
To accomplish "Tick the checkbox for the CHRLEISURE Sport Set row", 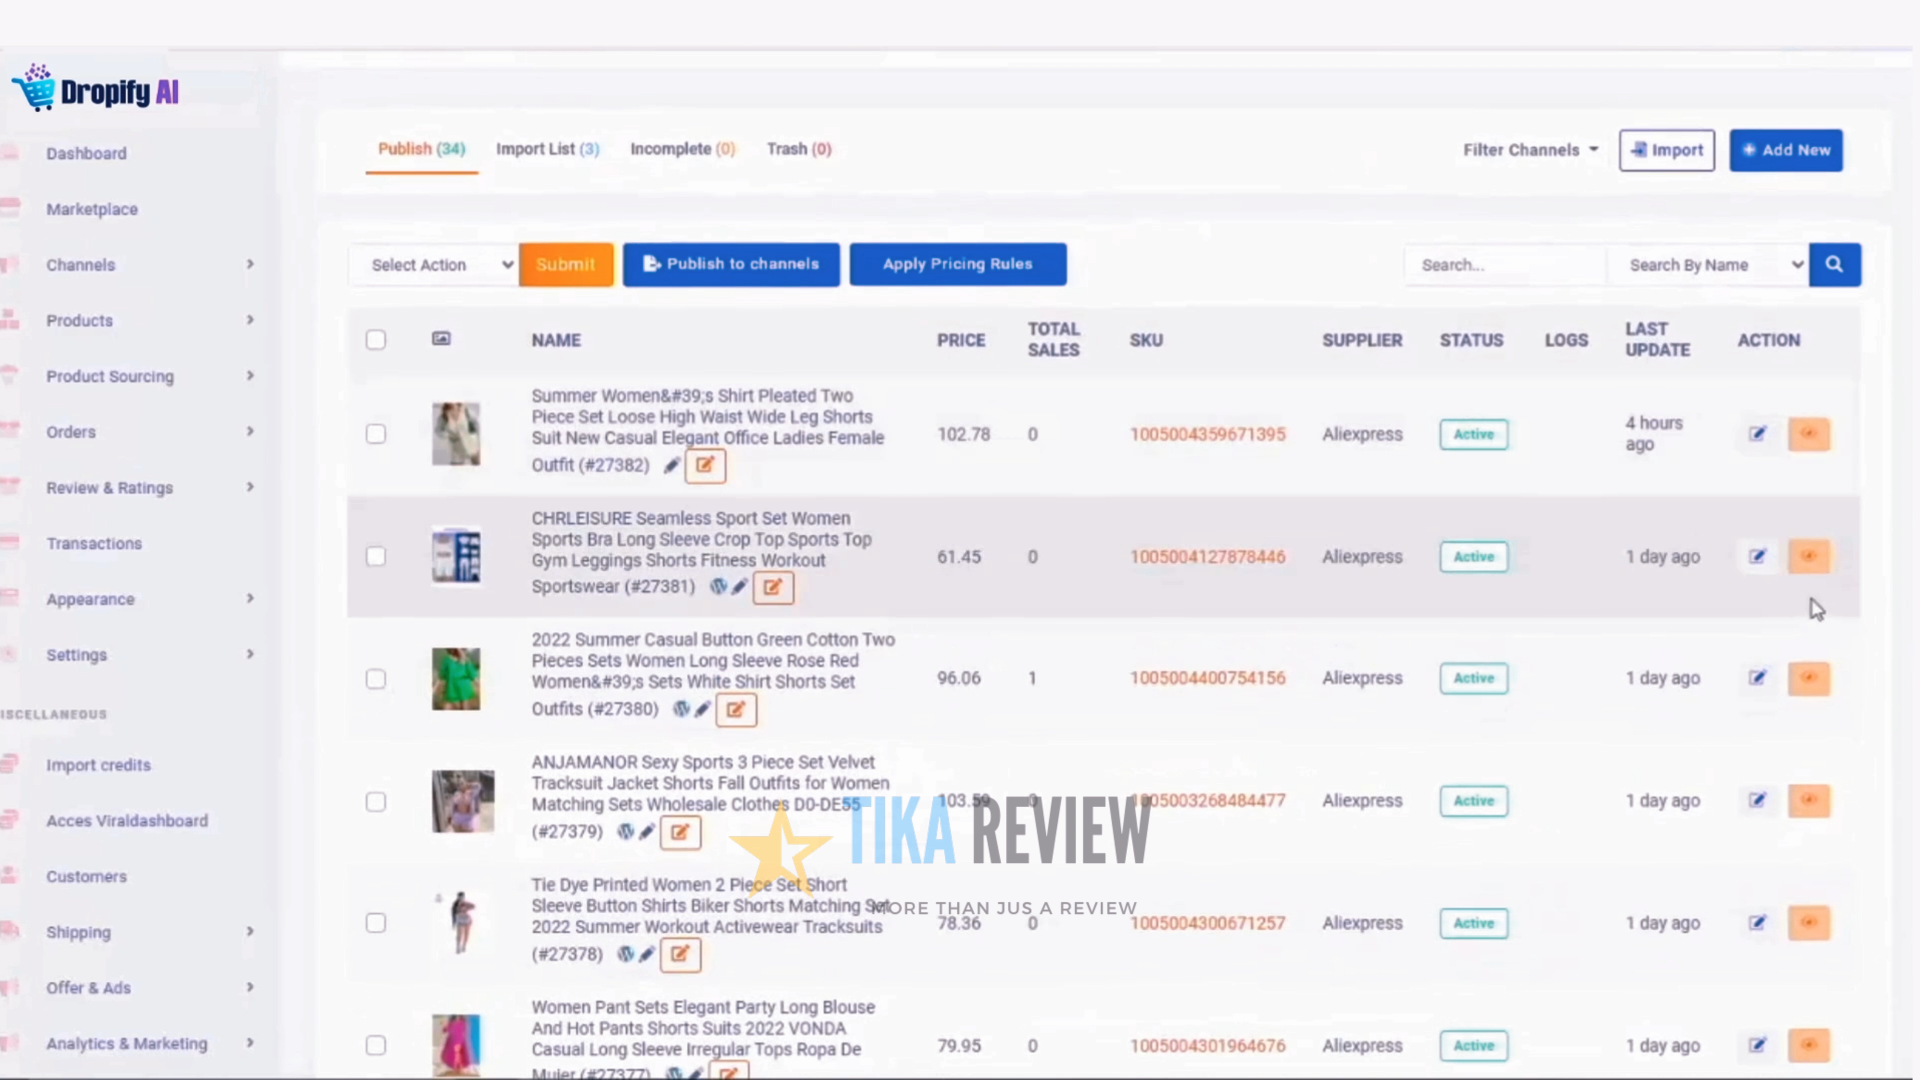I will pyautogui.click(x=375, y=556).
